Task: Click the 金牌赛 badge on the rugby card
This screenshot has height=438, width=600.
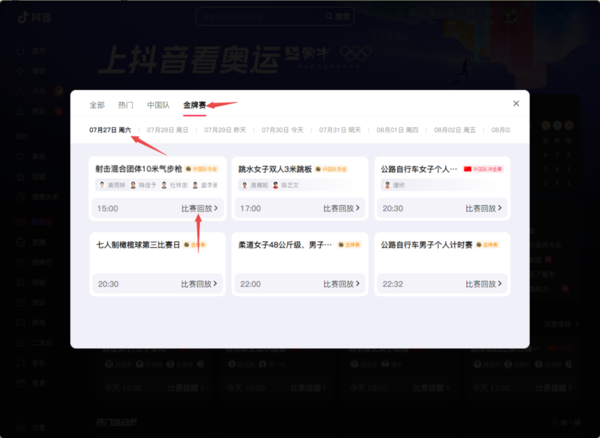Action: [x=195, y=244]
